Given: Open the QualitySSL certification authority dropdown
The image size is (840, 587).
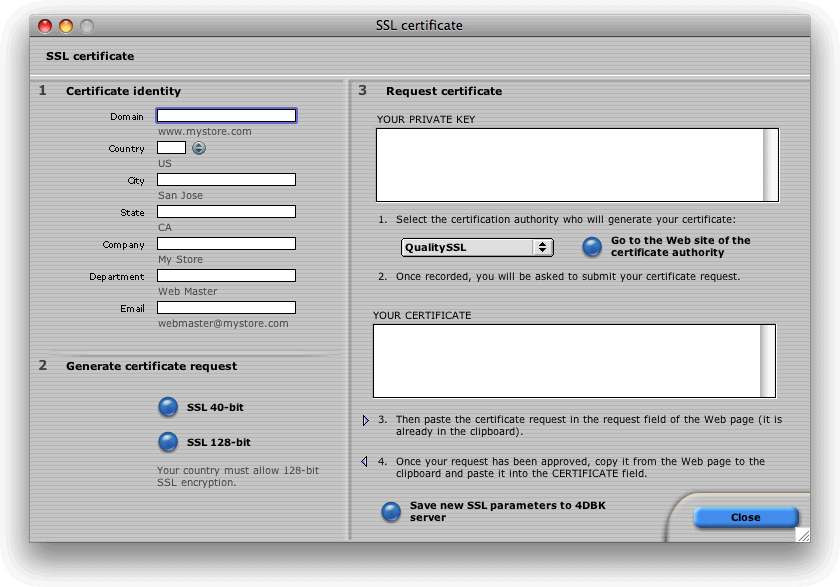Looking at the screenshot, I should point(477,247).
